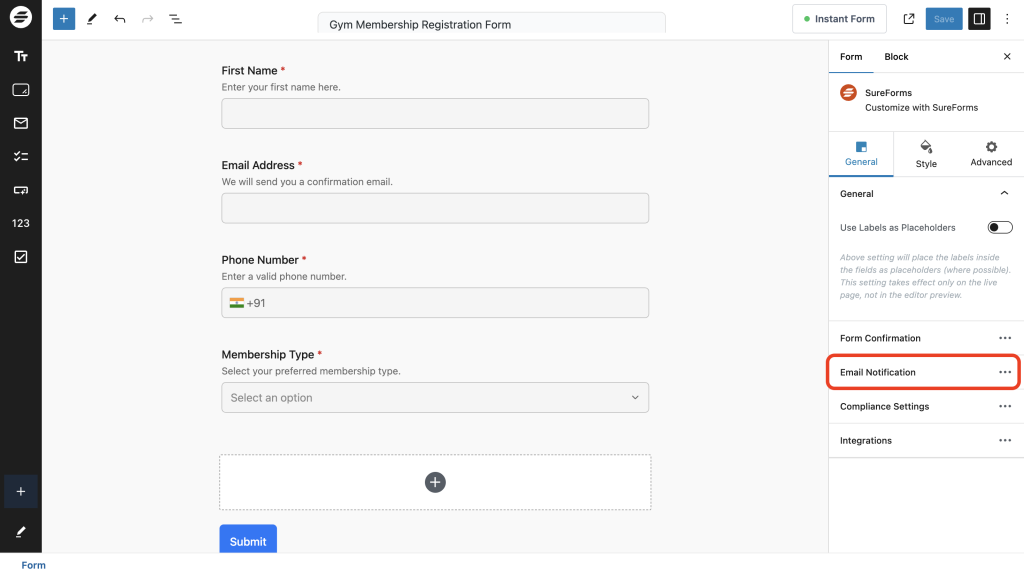
Task: Open the Style tab
Action: coord(926,154)
